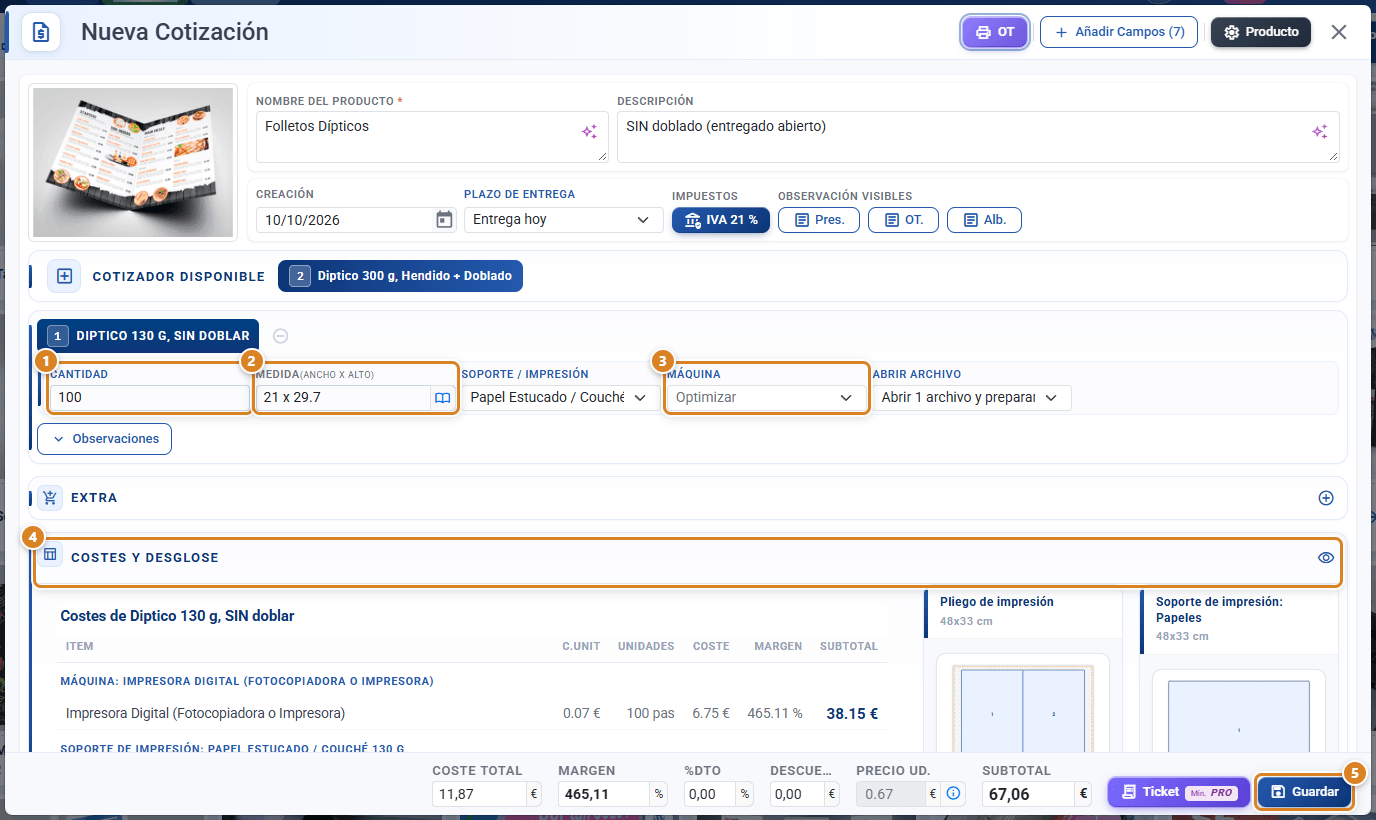
Task: Click the AI sparkle icon in product name field
Action: 590,132
